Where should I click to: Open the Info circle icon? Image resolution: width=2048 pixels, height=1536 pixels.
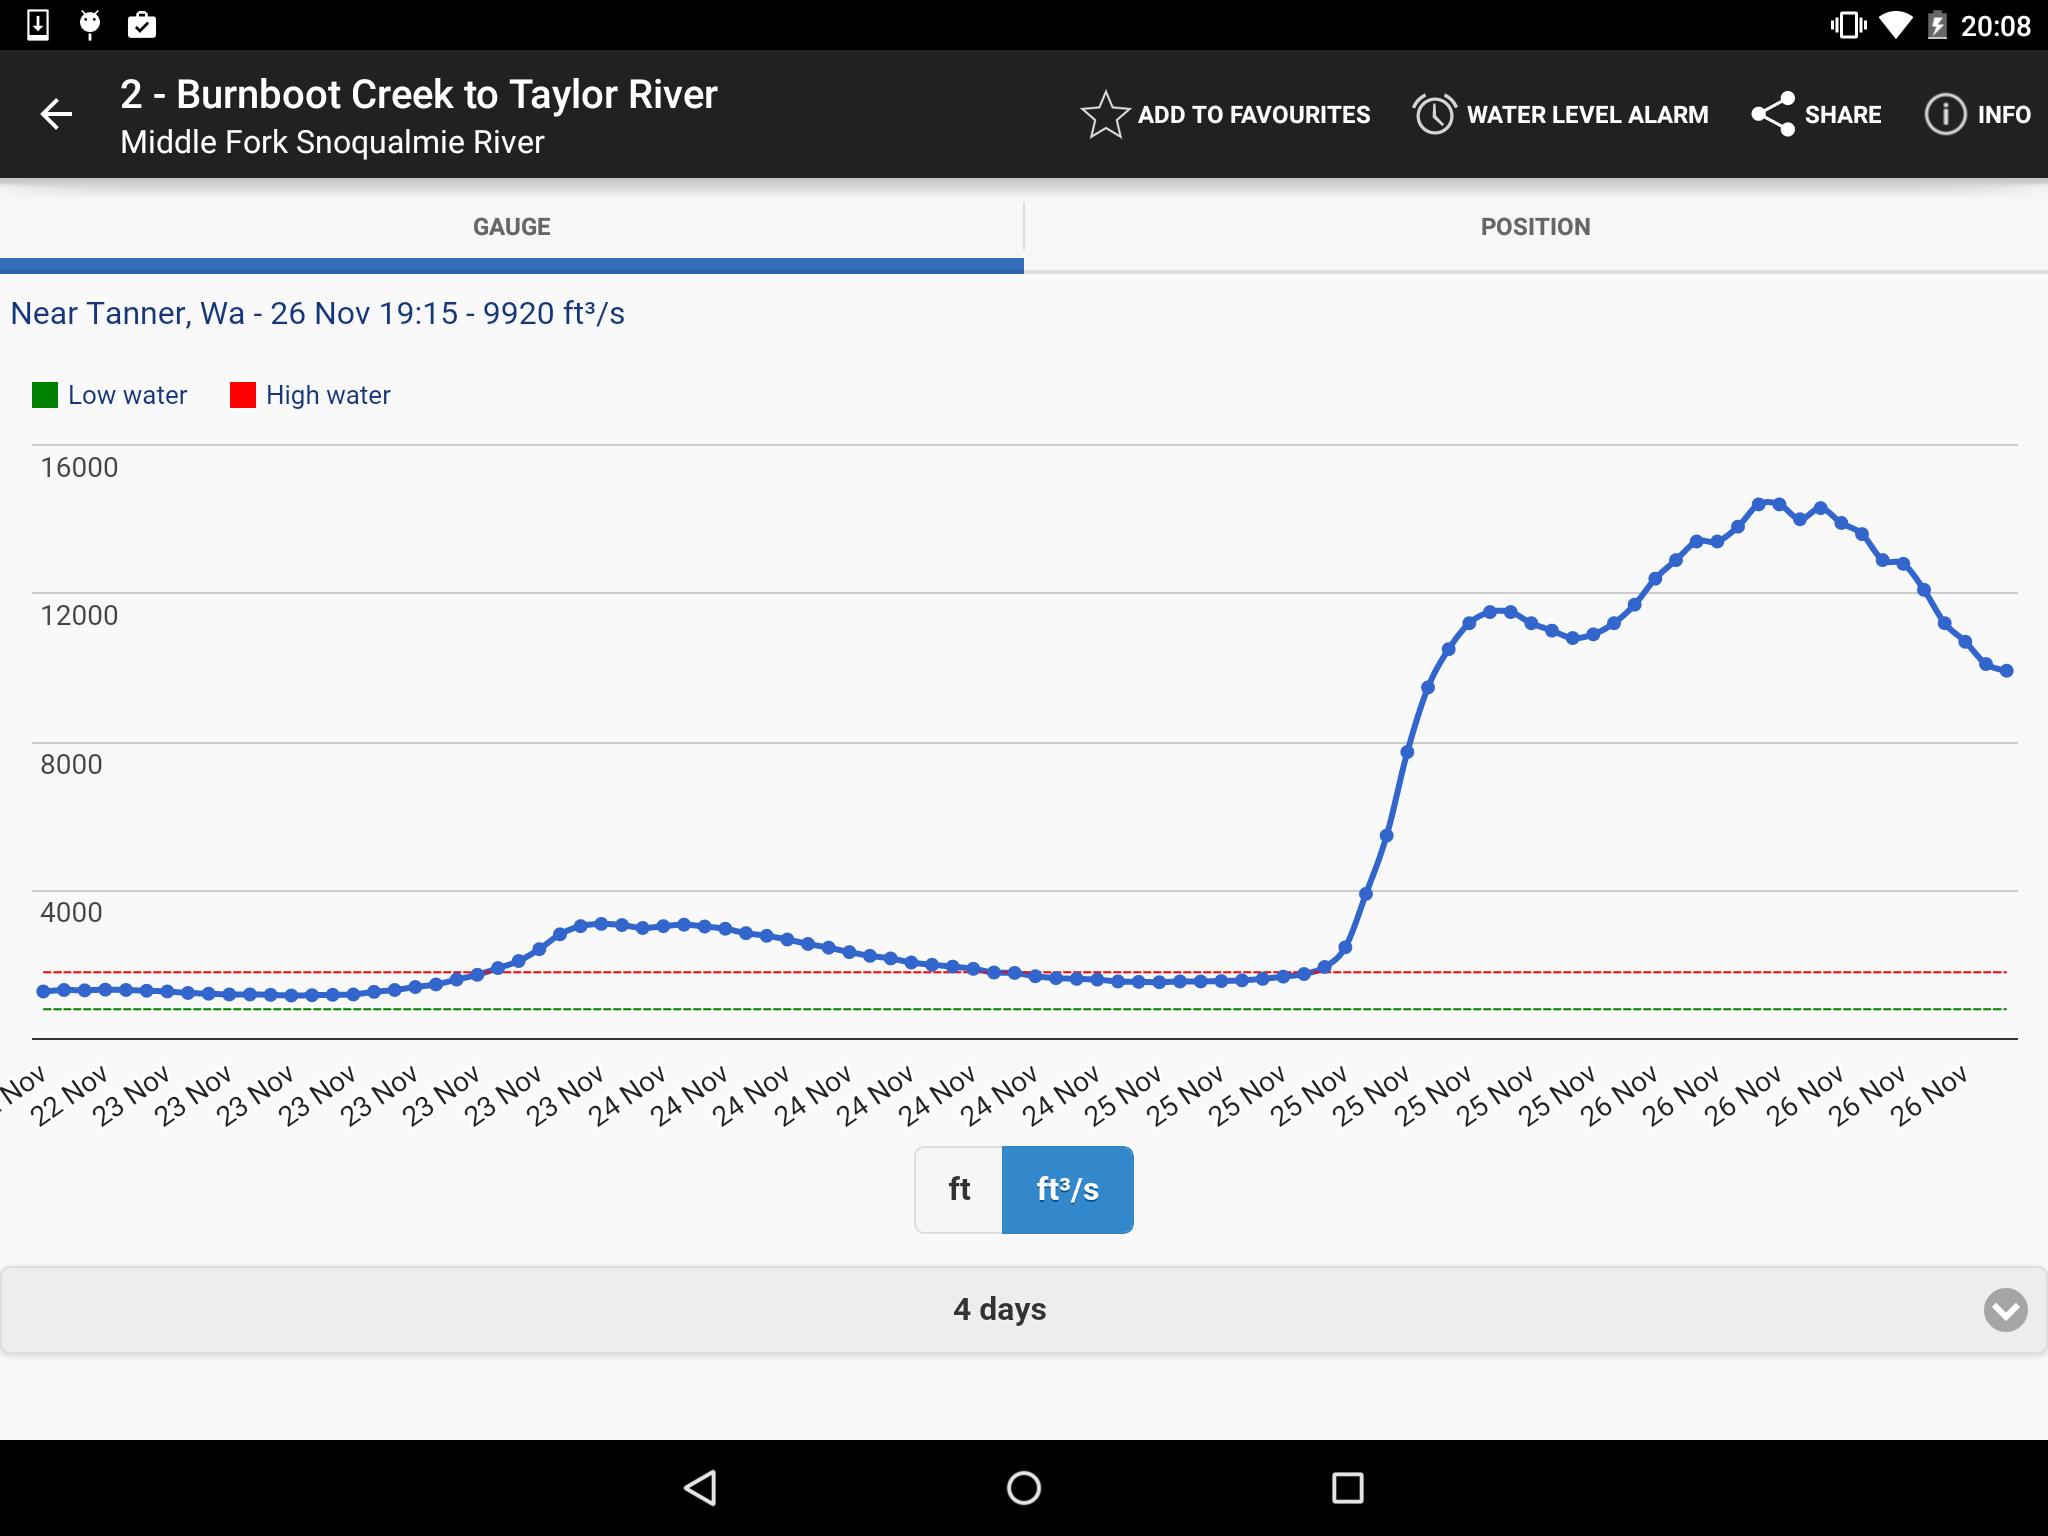click(1945, 114)
